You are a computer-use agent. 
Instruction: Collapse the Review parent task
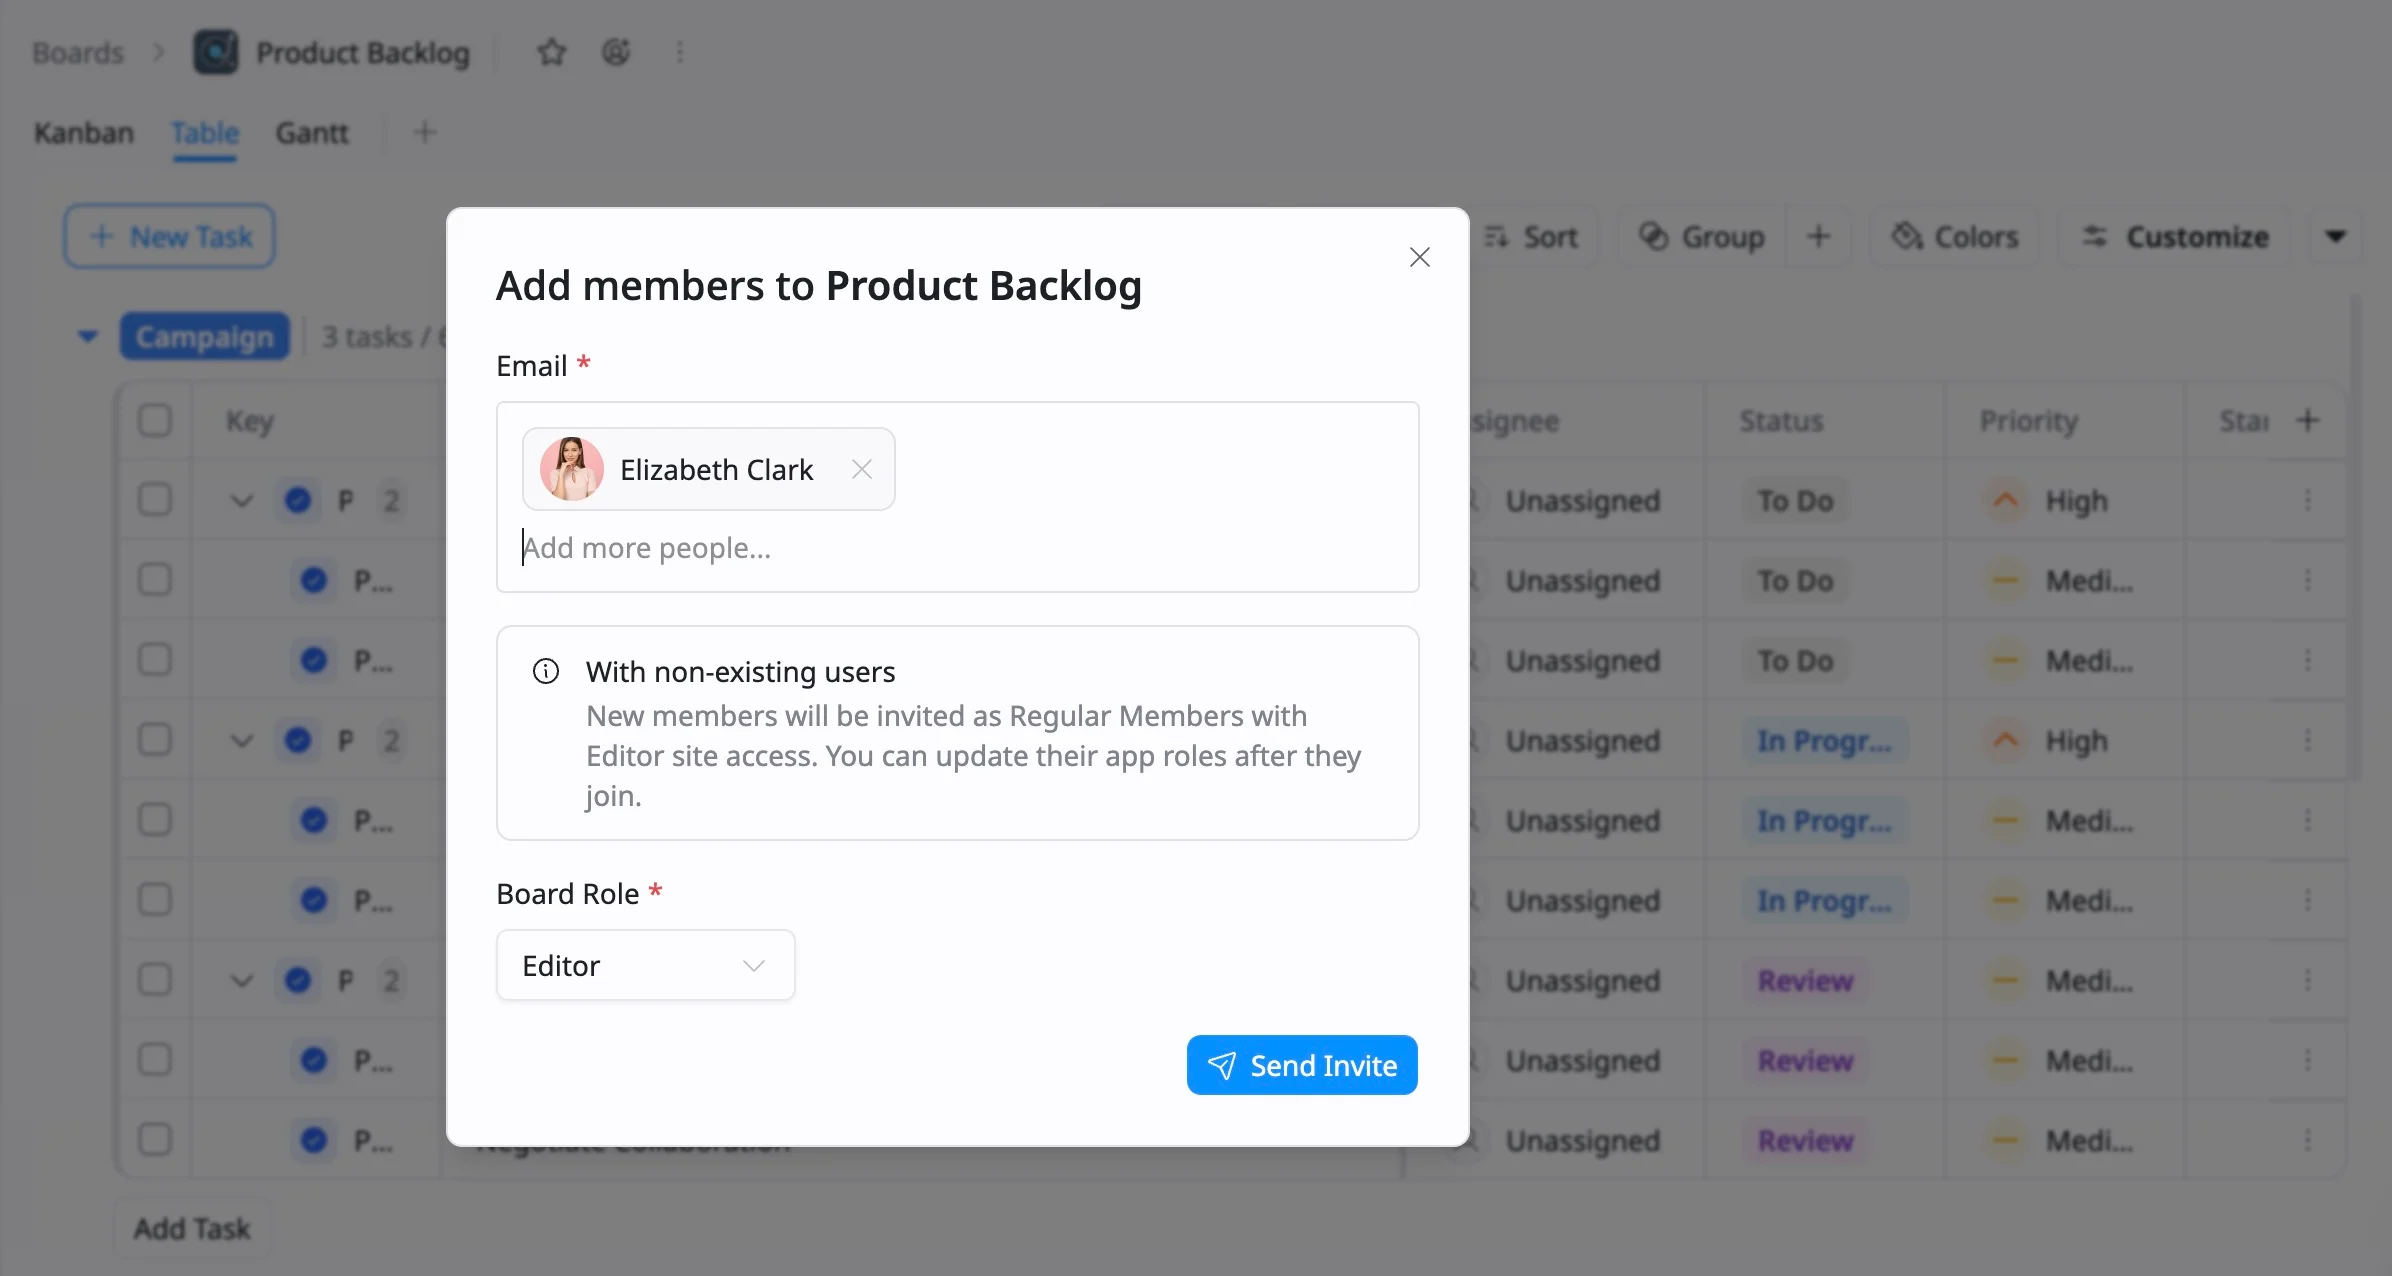(x=242, y=980)
